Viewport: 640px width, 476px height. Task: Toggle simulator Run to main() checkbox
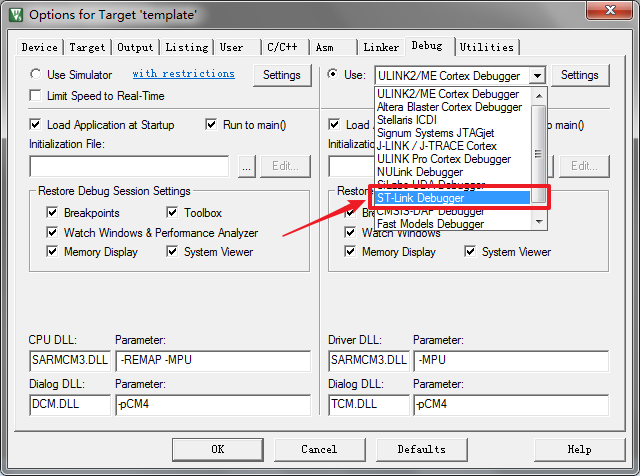point(211,125)
